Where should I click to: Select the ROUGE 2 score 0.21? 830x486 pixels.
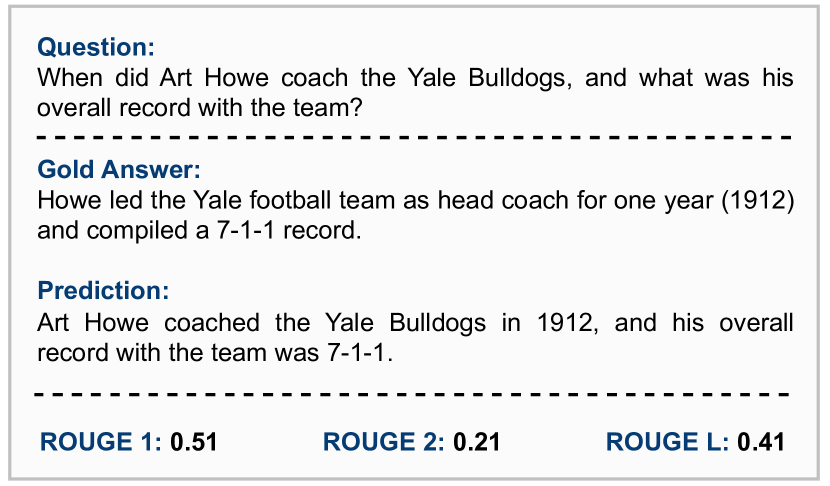coord(477,442)
